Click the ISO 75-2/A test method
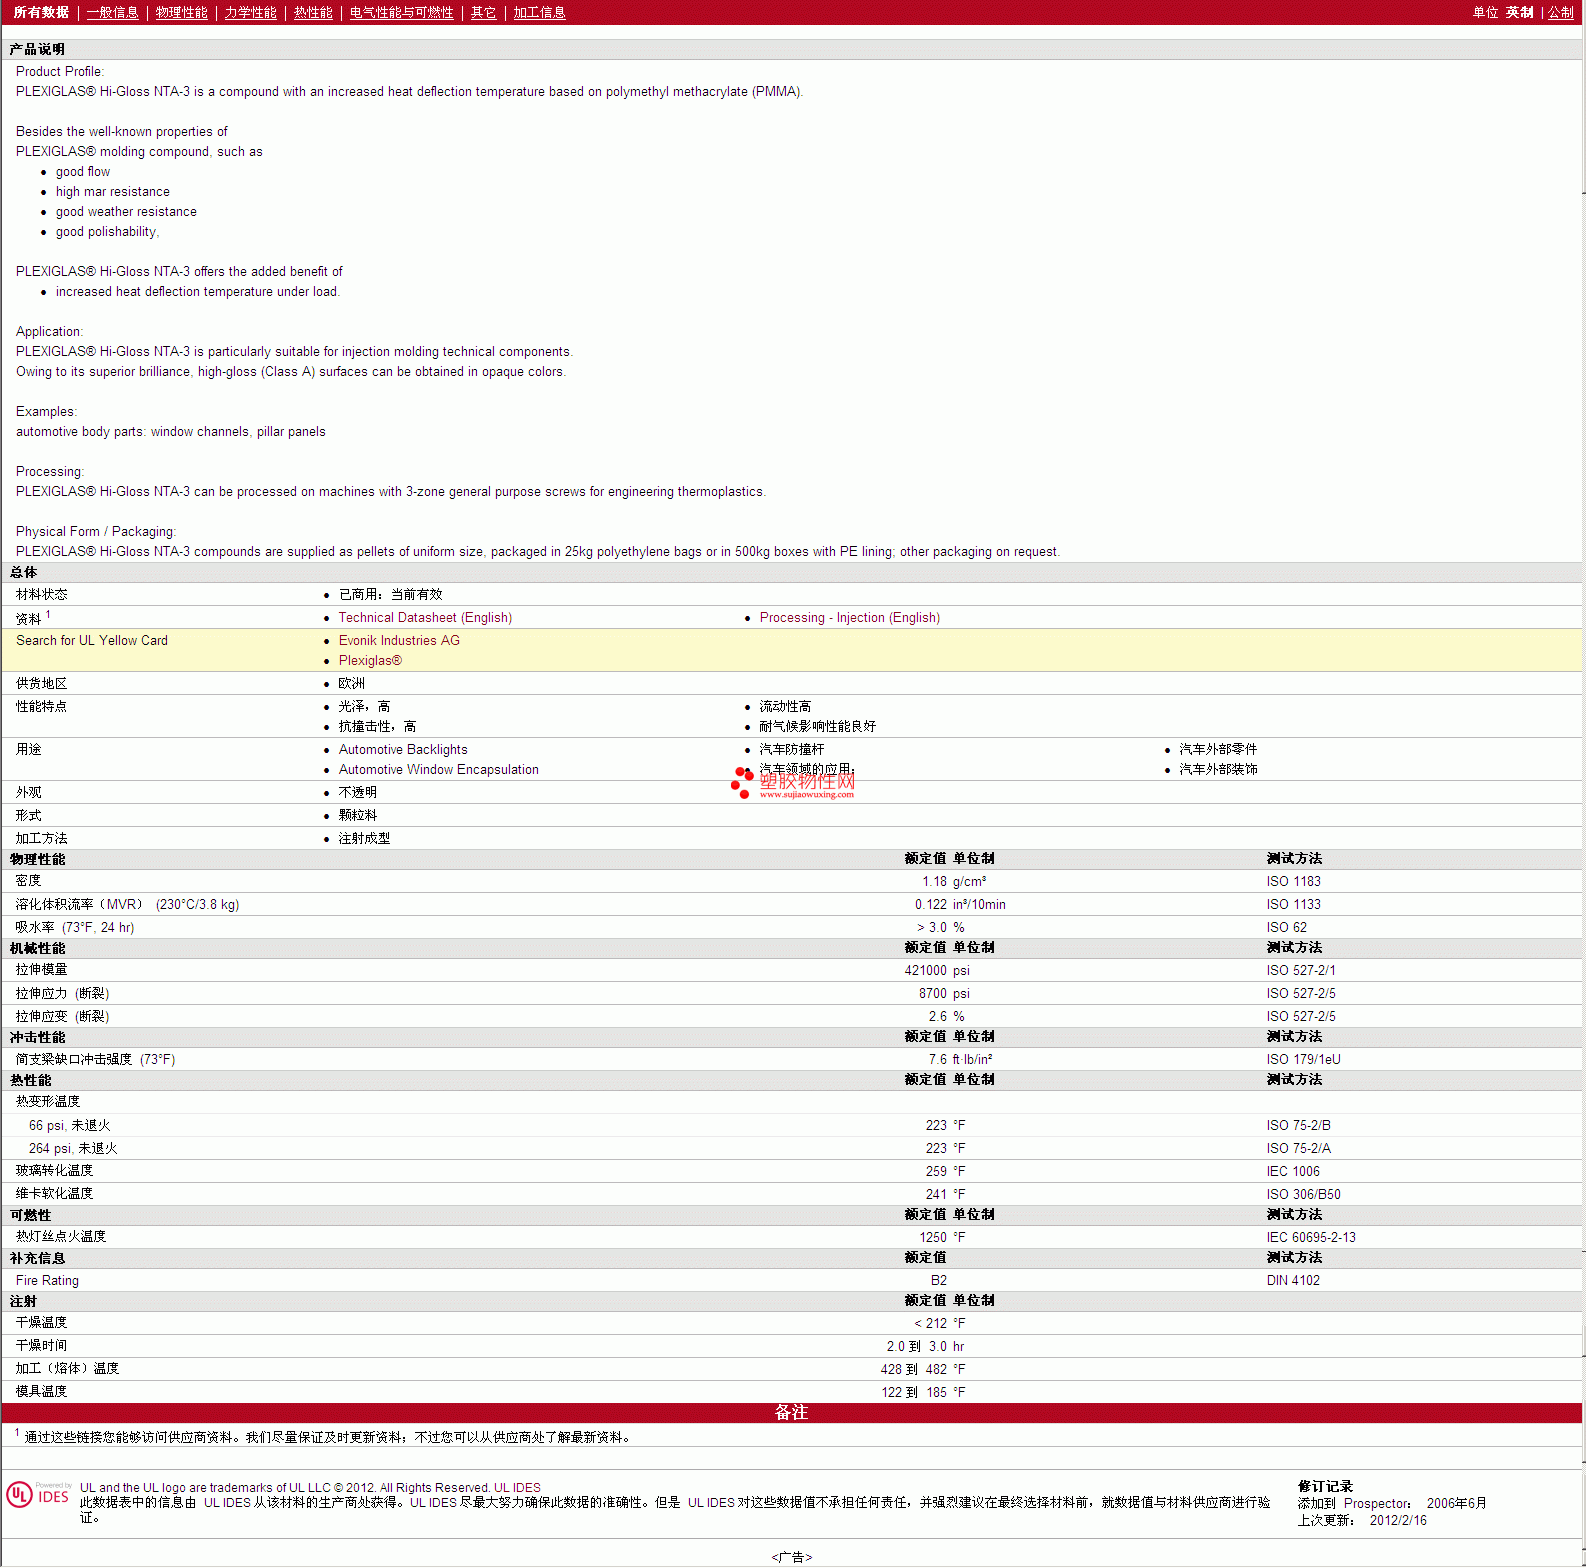 tap(1298, 1149)
